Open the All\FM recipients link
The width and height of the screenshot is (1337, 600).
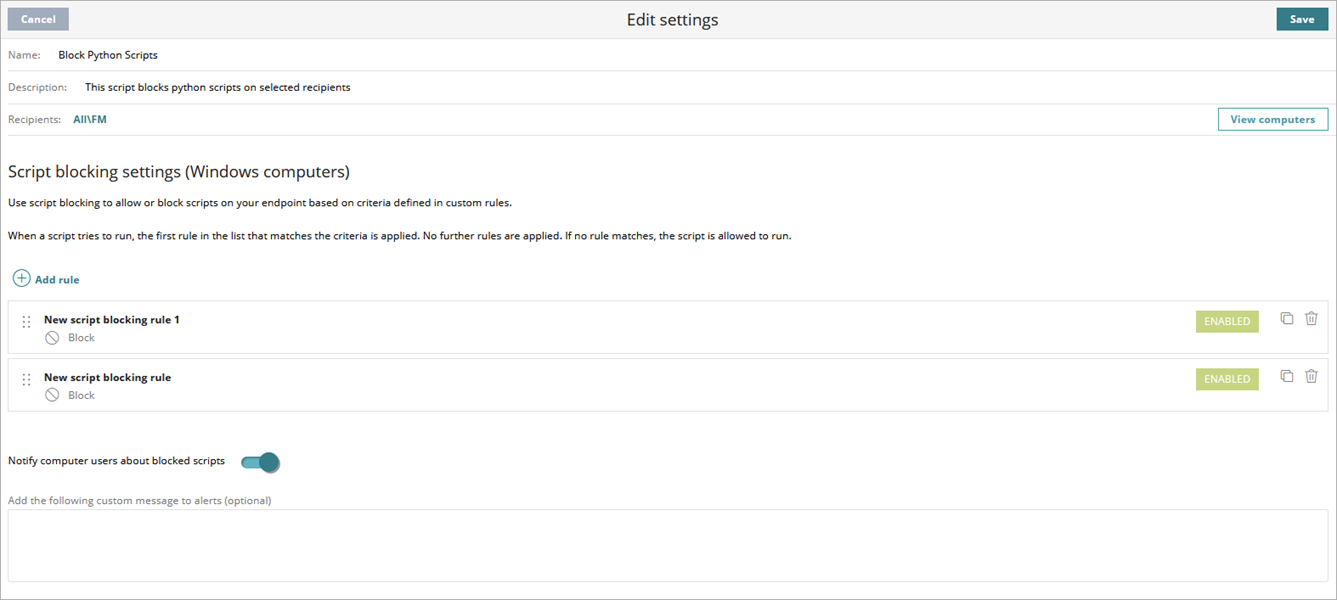pos(88,118)
